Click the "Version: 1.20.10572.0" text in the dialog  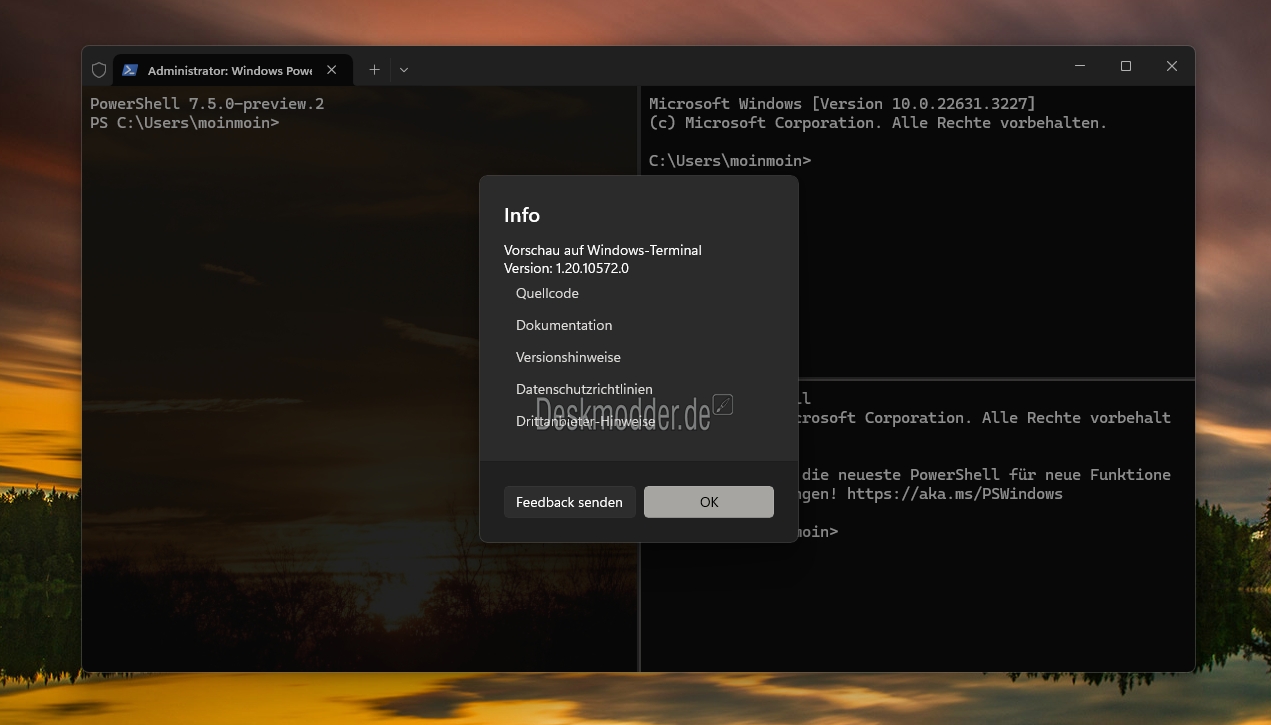tap(566, 268)
